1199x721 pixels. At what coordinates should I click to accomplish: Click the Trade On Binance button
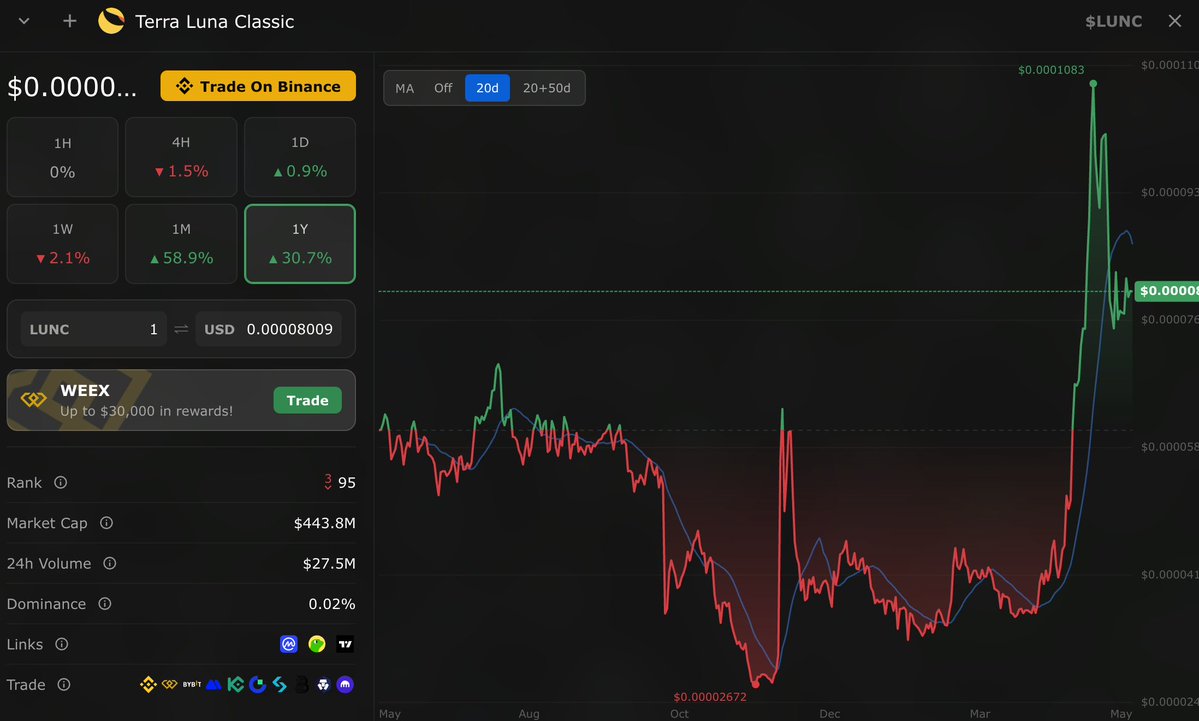coord(258,86)
